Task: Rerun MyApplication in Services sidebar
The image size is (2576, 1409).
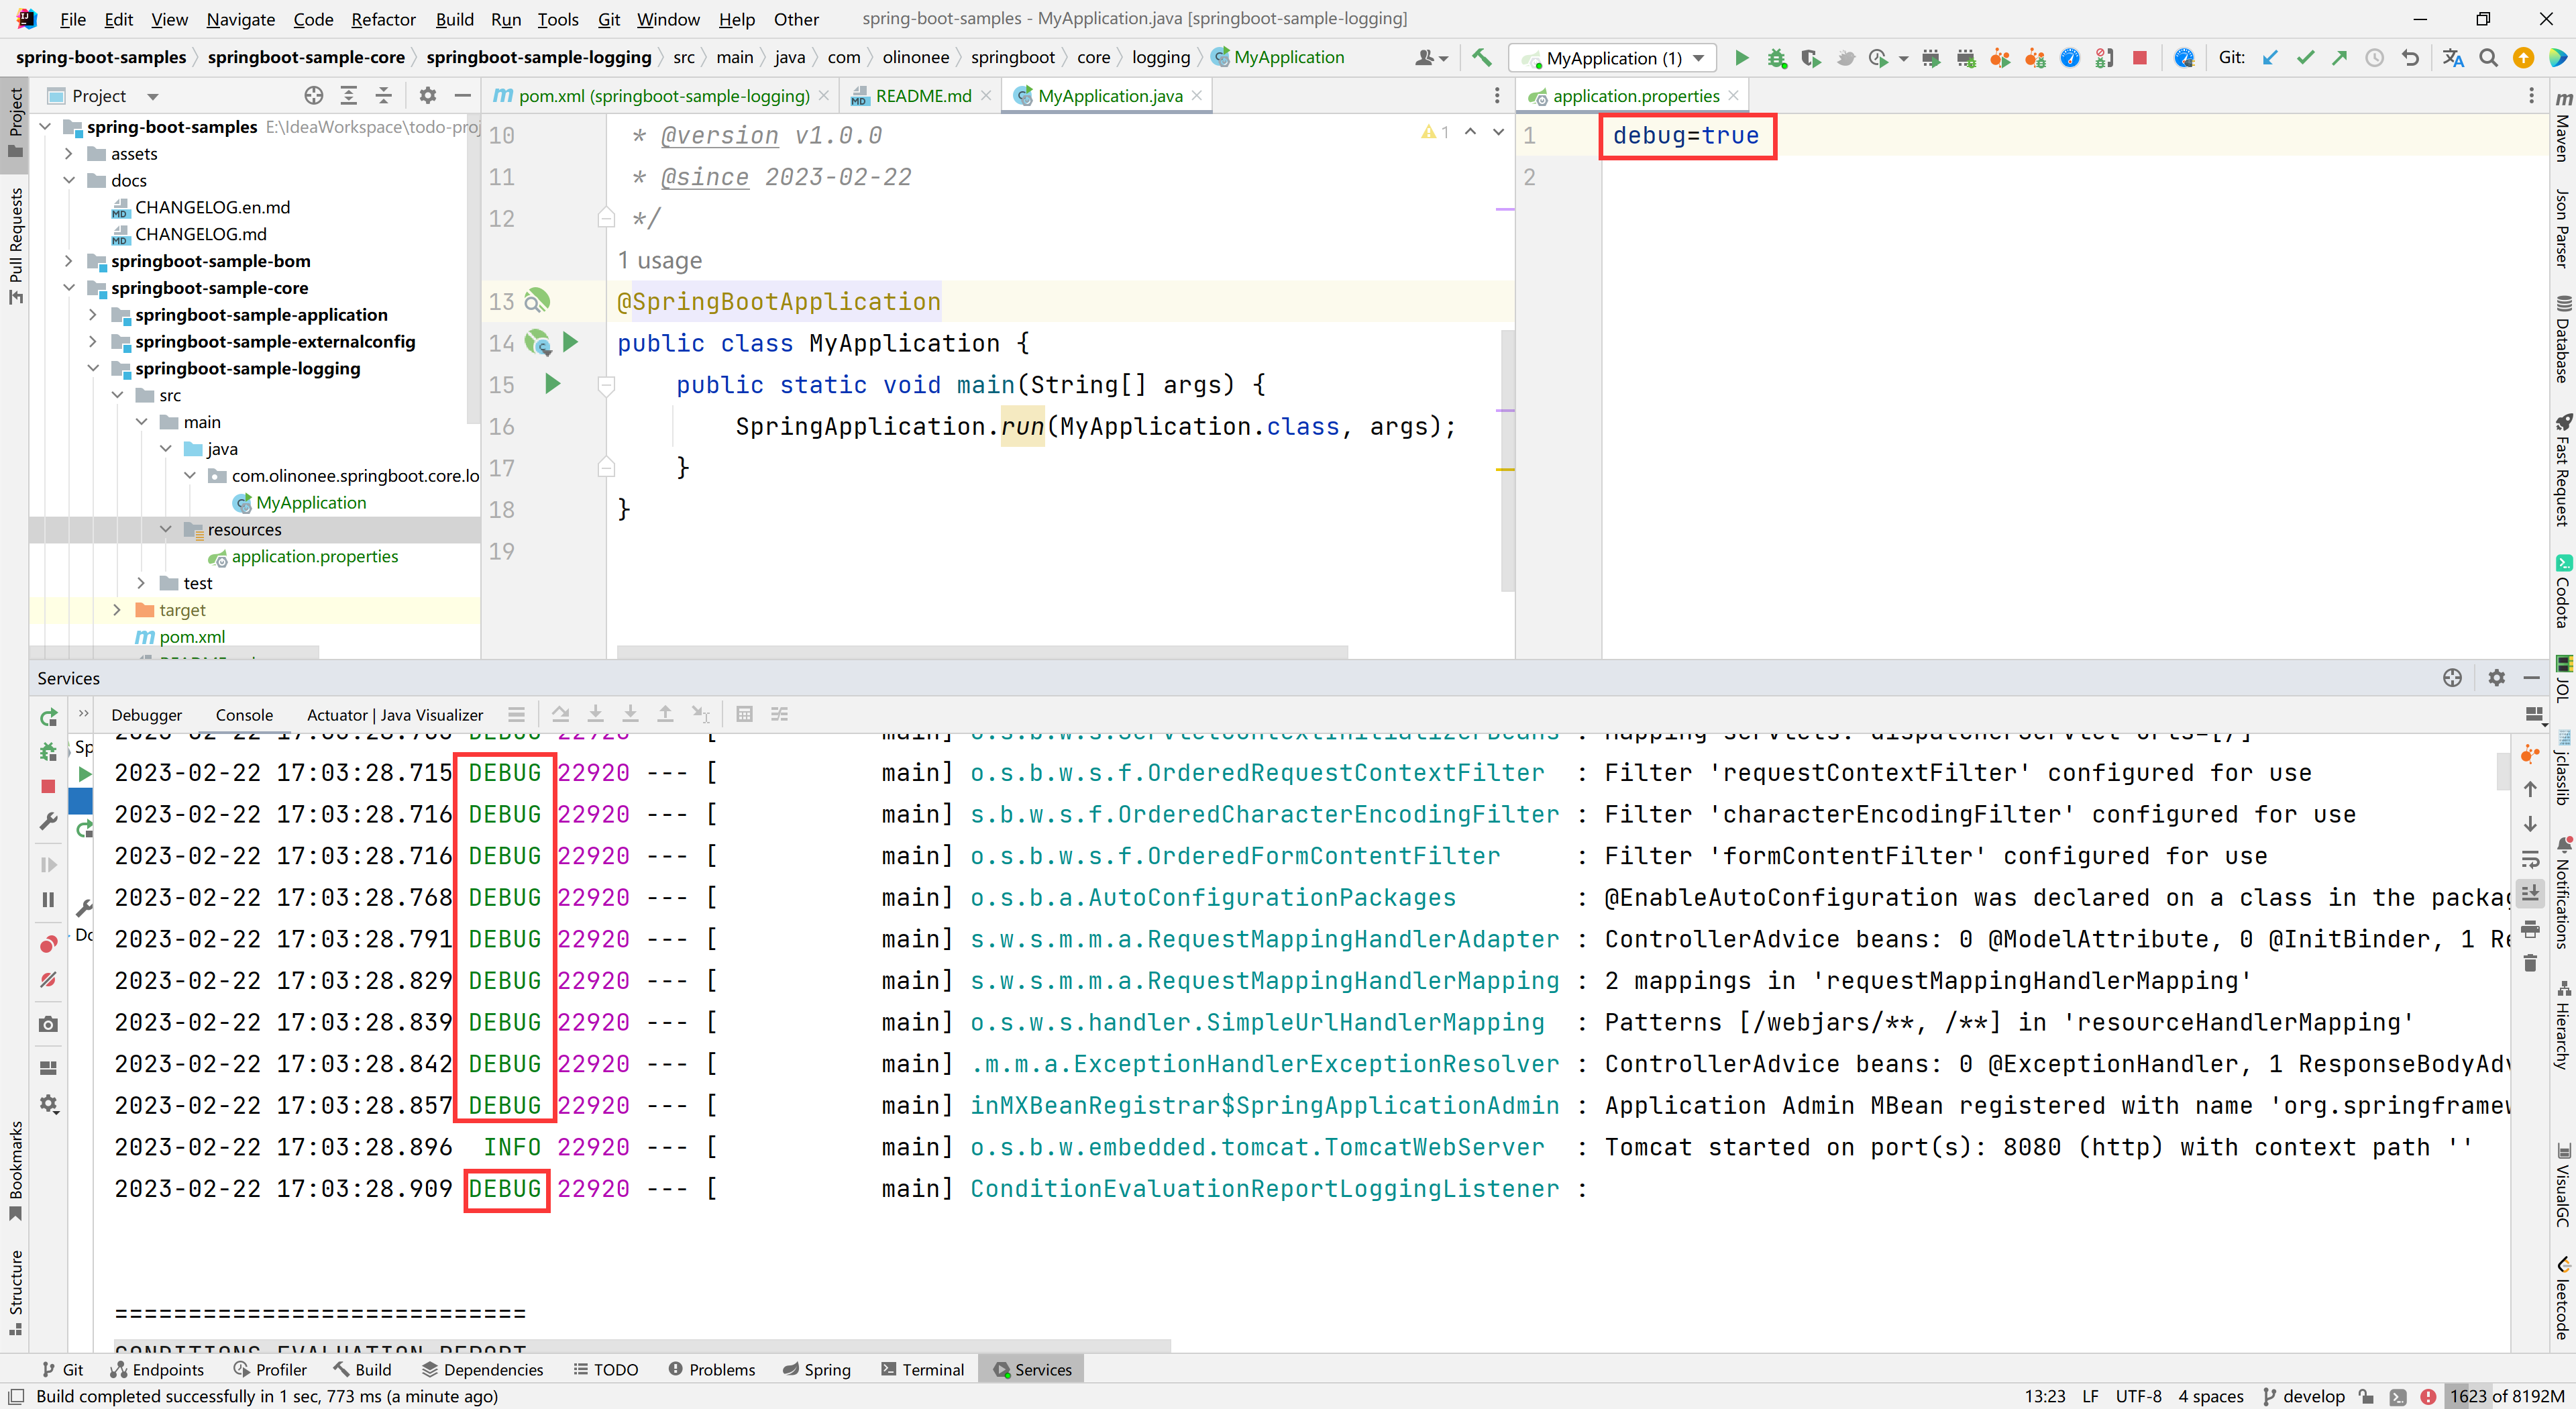Action: [49, 717]
